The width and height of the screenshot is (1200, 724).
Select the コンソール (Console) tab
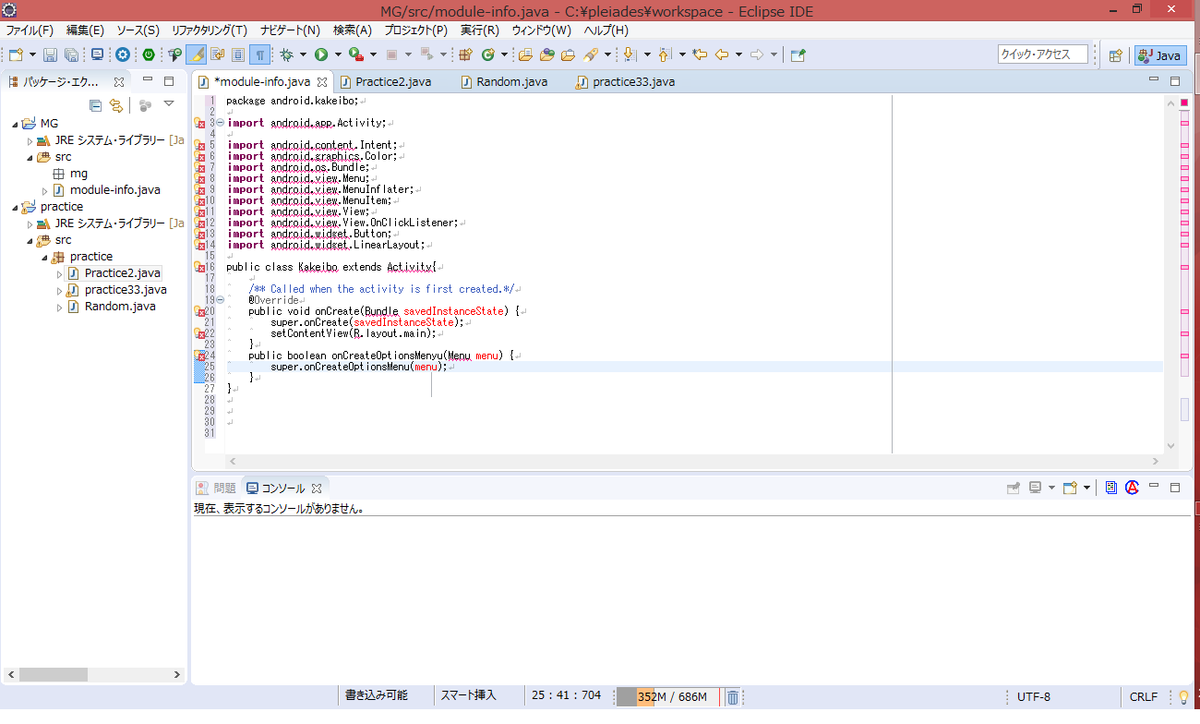coord(283,488)
